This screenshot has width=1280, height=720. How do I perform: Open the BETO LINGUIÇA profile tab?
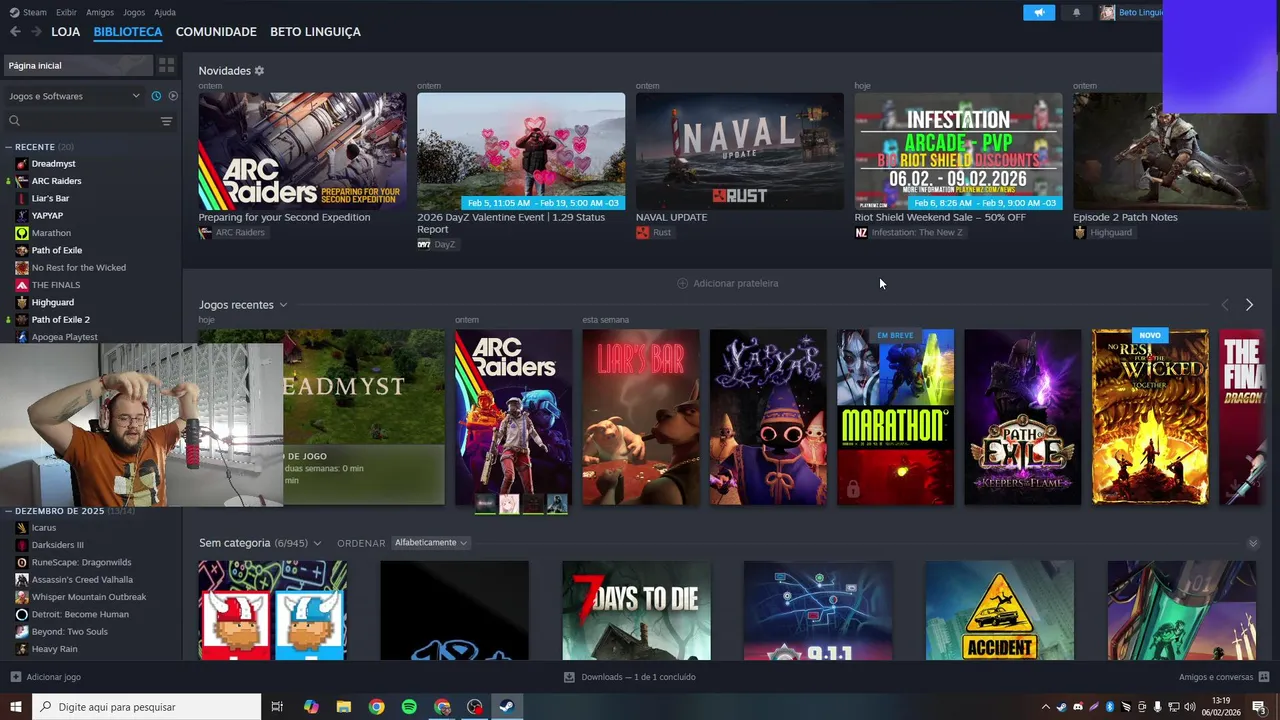coord(315,32)
